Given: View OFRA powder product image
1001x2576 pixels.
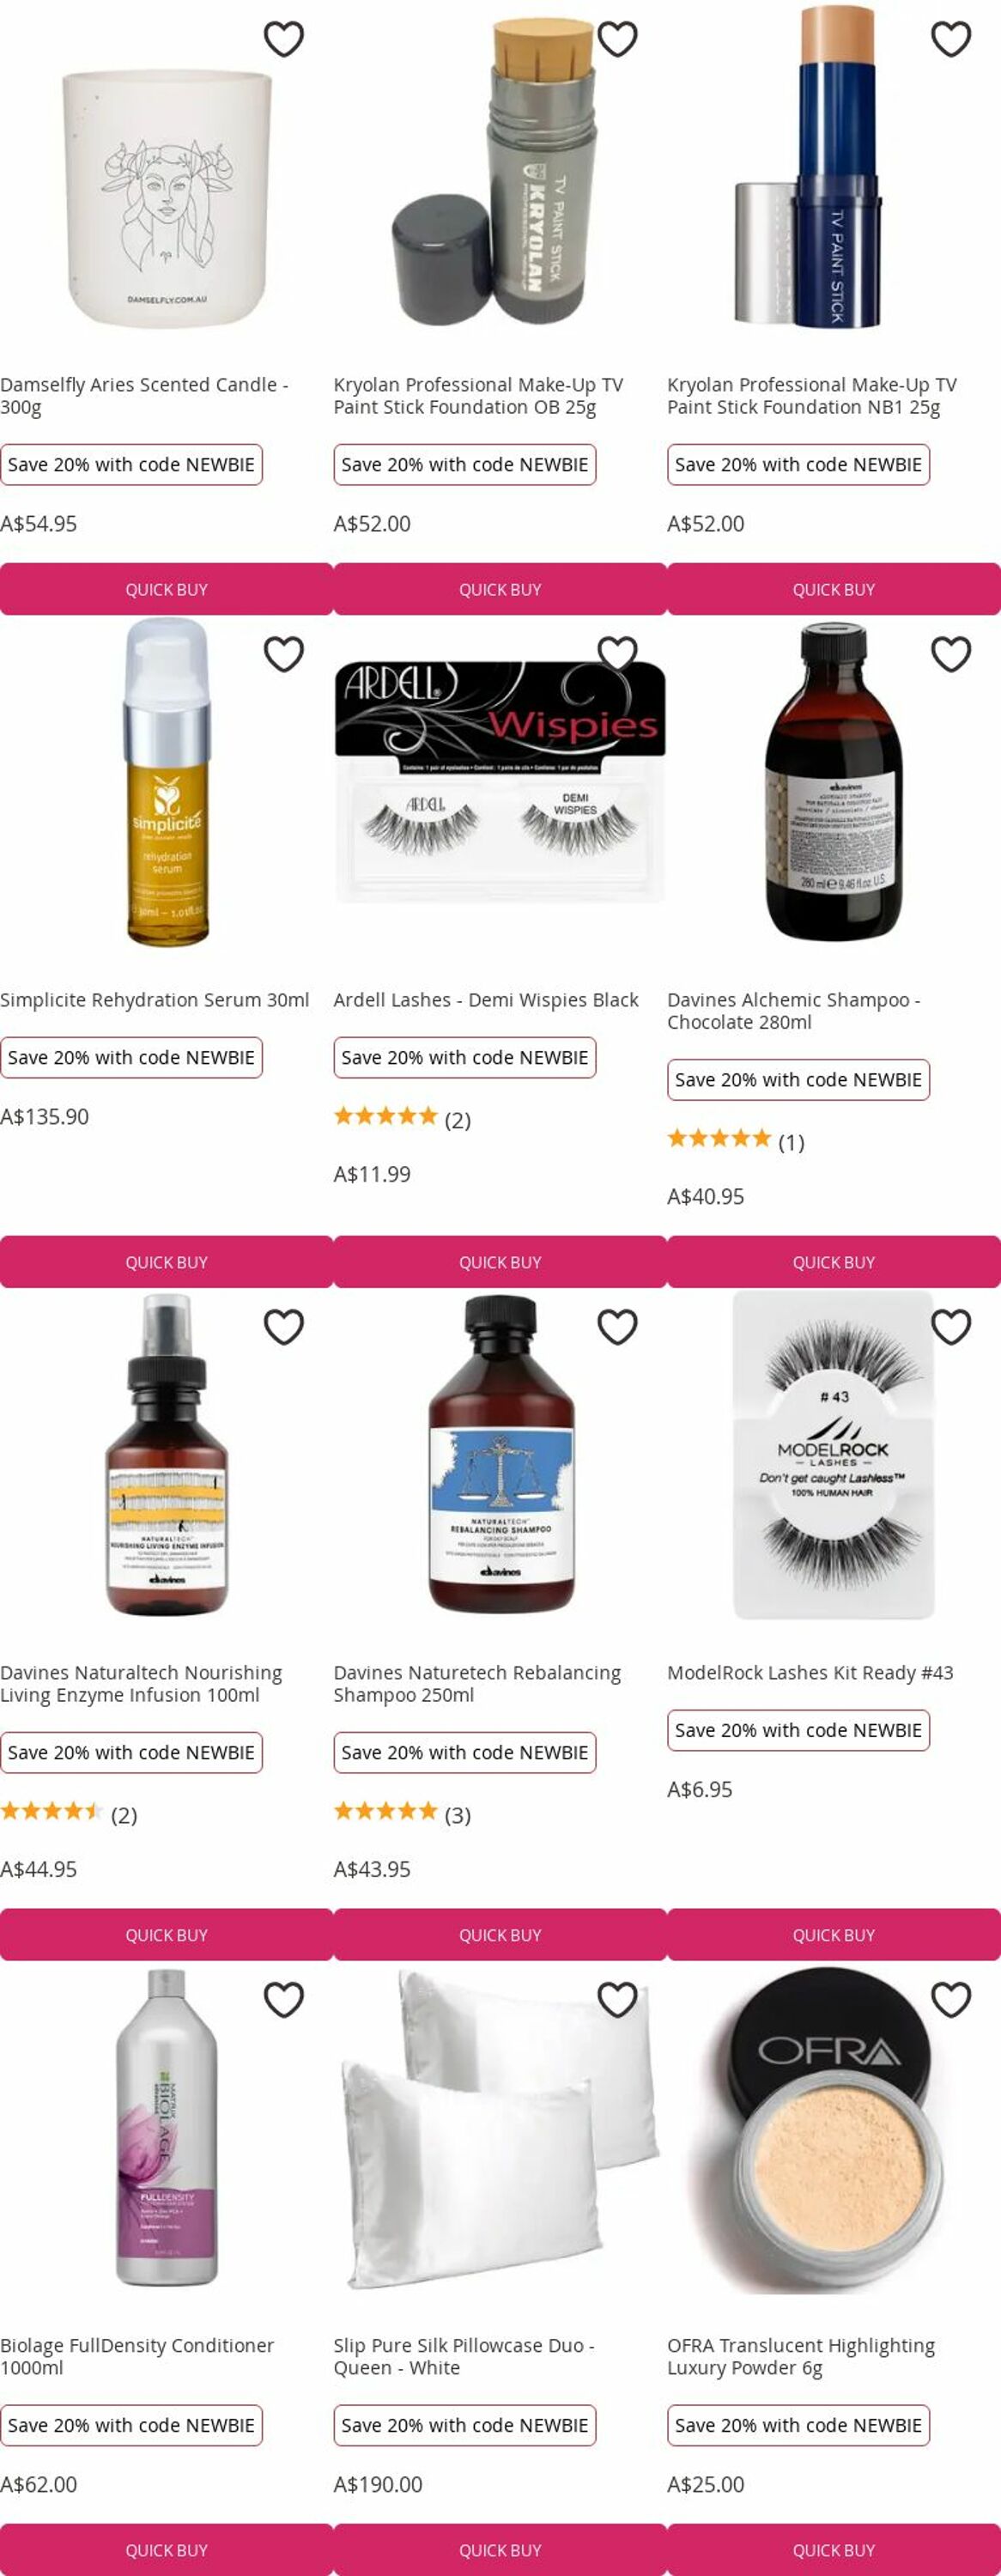Looking at the screenshot, I should pos(834,2130).
